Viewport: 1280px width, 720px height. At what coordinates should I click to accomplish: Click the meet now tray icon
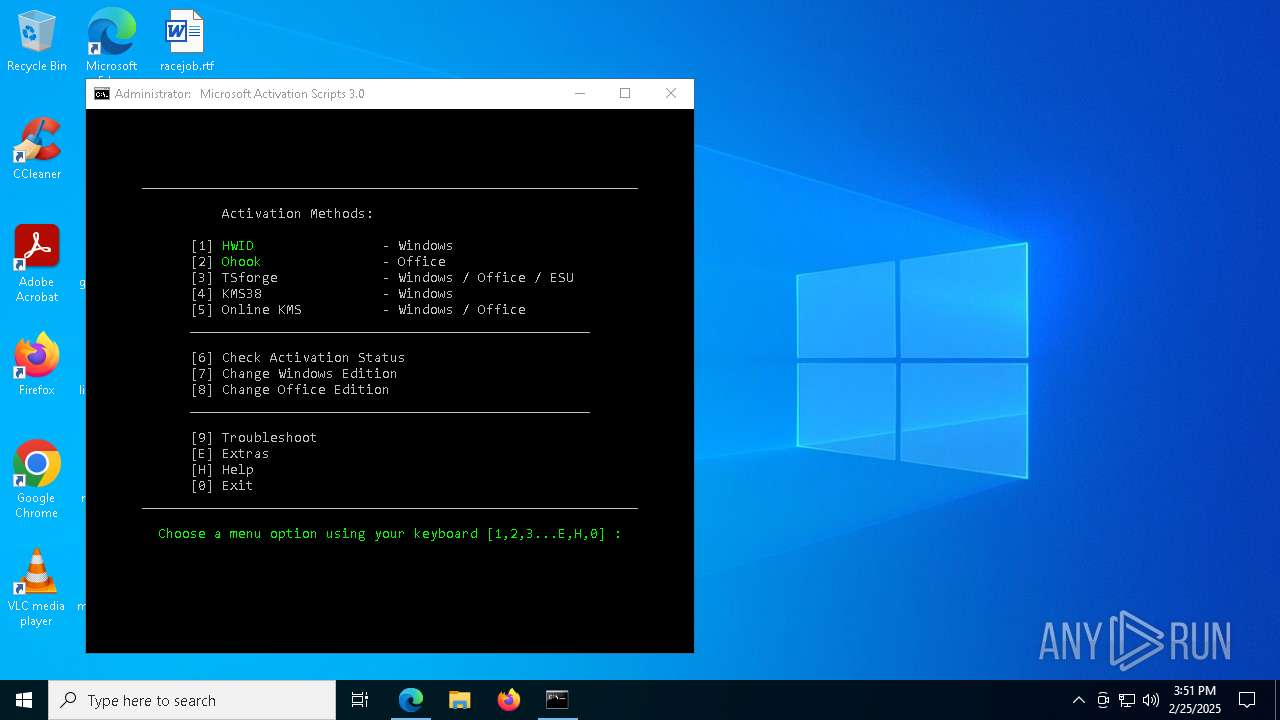1103,700
